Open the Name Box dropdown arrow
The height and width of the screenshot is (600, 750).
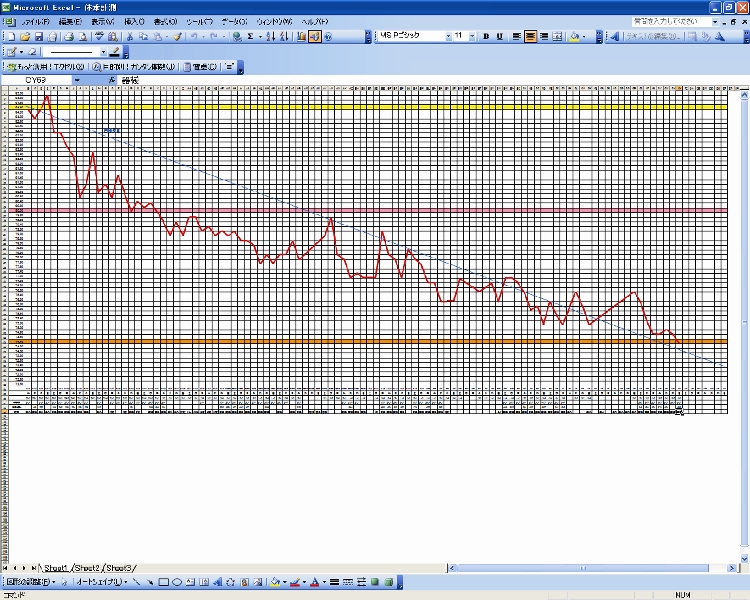77,80
